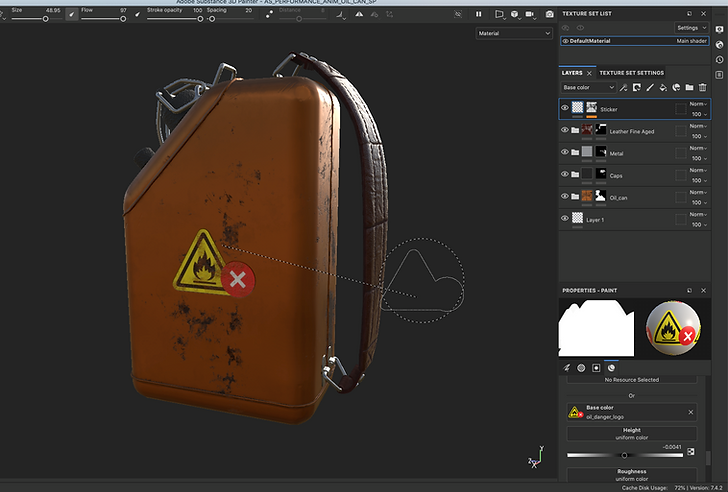Hide the Caps layer

[x=565, y=174]
